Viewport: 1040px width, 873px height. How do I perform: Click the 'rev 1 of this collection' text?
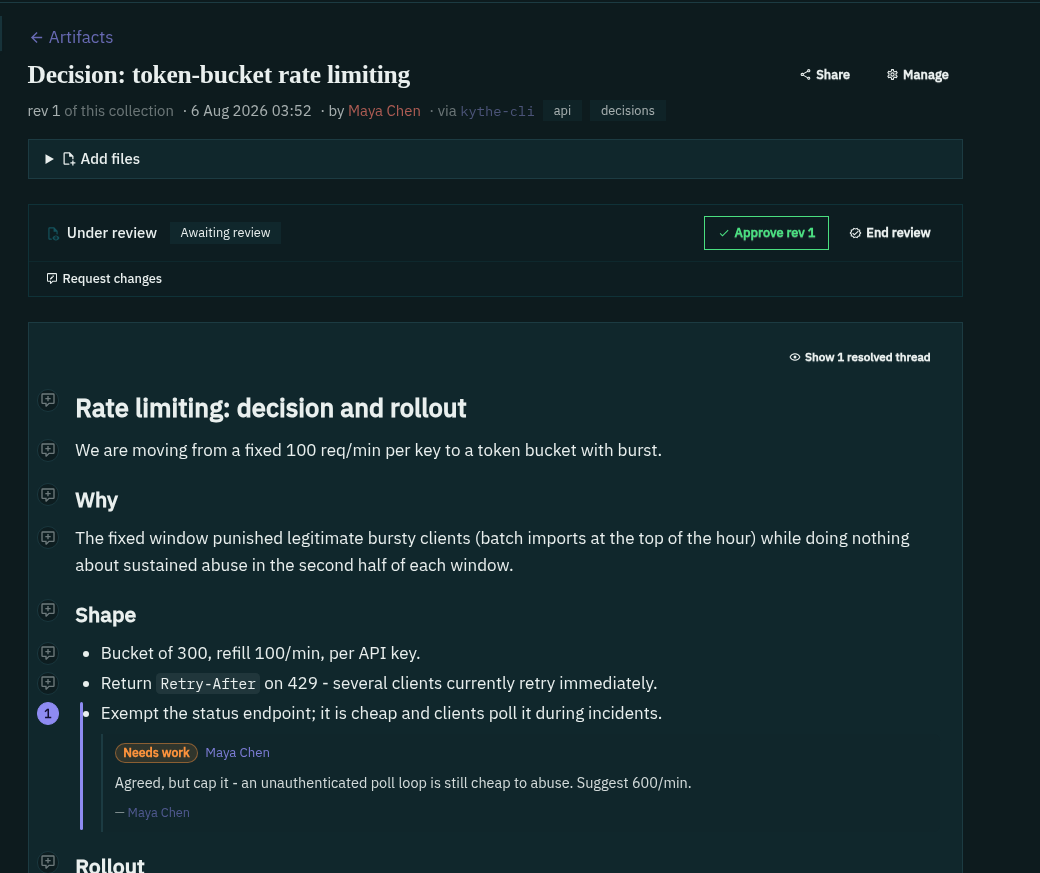(x=101, y=111)
